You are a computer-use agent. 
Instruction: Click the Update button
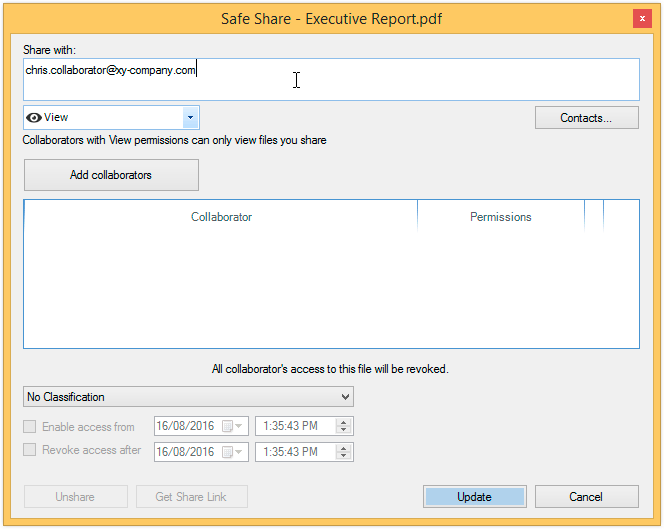[x=474, y=496]
